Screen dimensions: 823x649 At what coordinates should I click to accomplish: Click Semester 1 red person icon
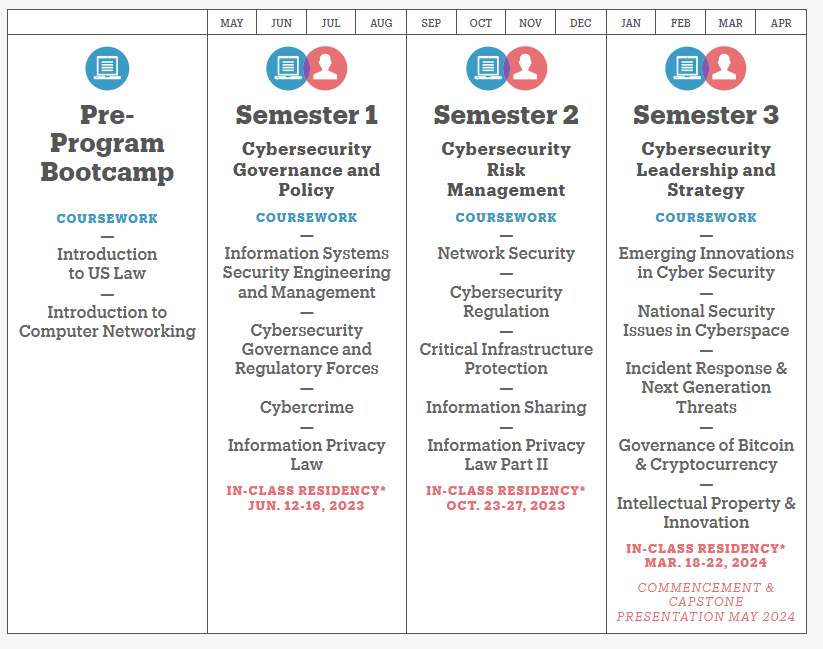pos(328,68)
